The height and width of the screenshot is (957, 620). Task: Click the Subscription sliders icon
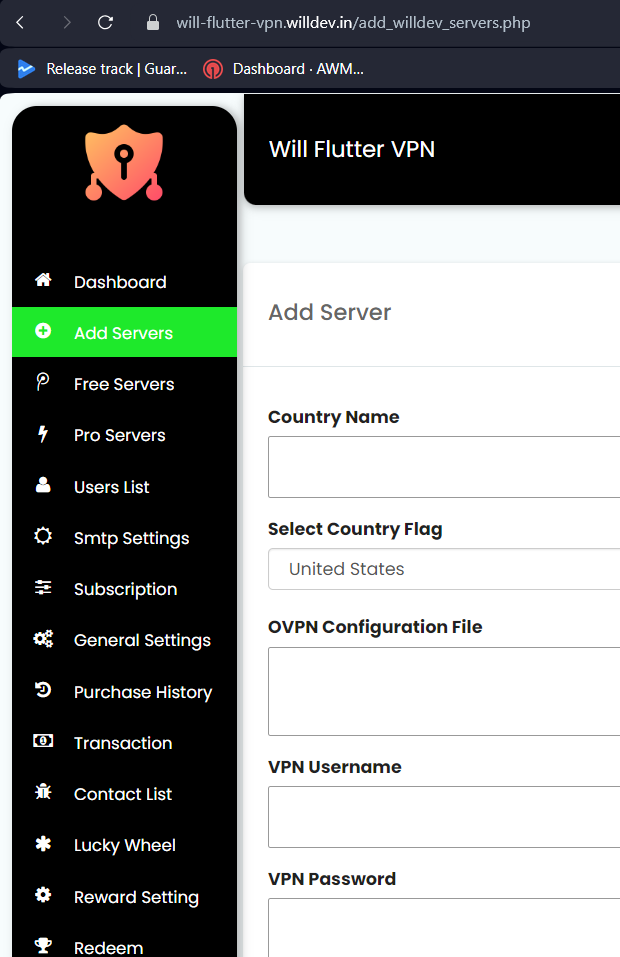[x=43, y=588]
